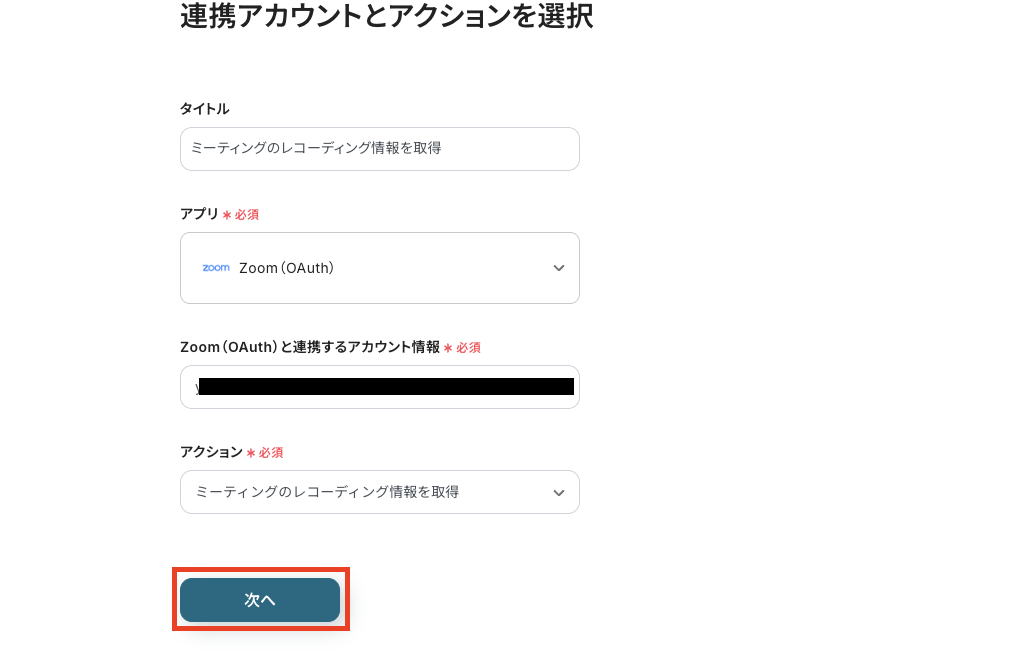Click the required marker after アカウント情報 label
The image size is (1022, 662).
tap(463, 347)
